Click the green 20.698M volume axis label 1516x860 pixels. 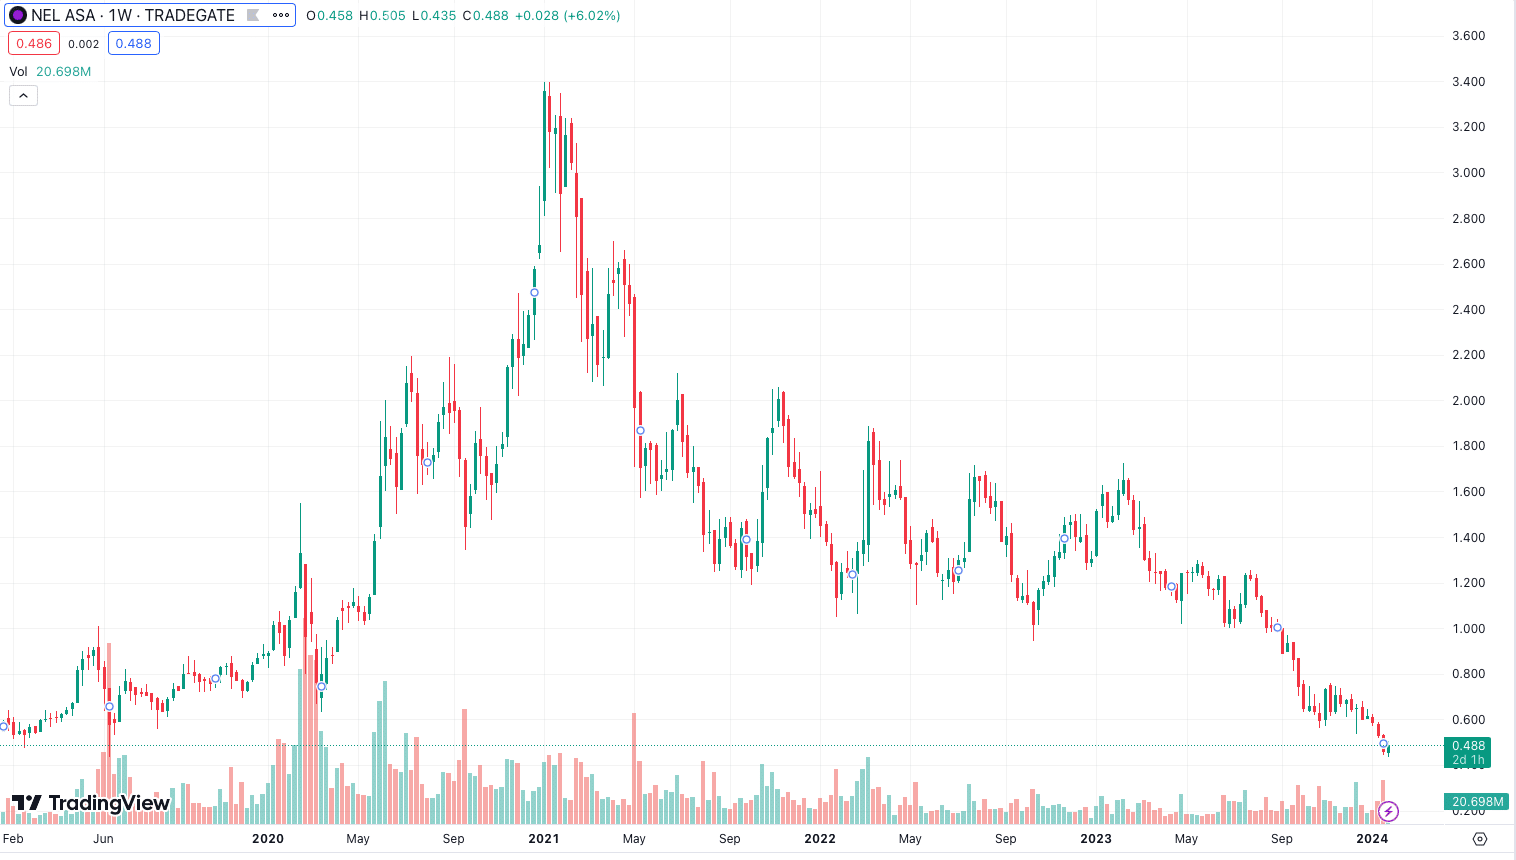pyautogui.click(x=1477, y=802)
